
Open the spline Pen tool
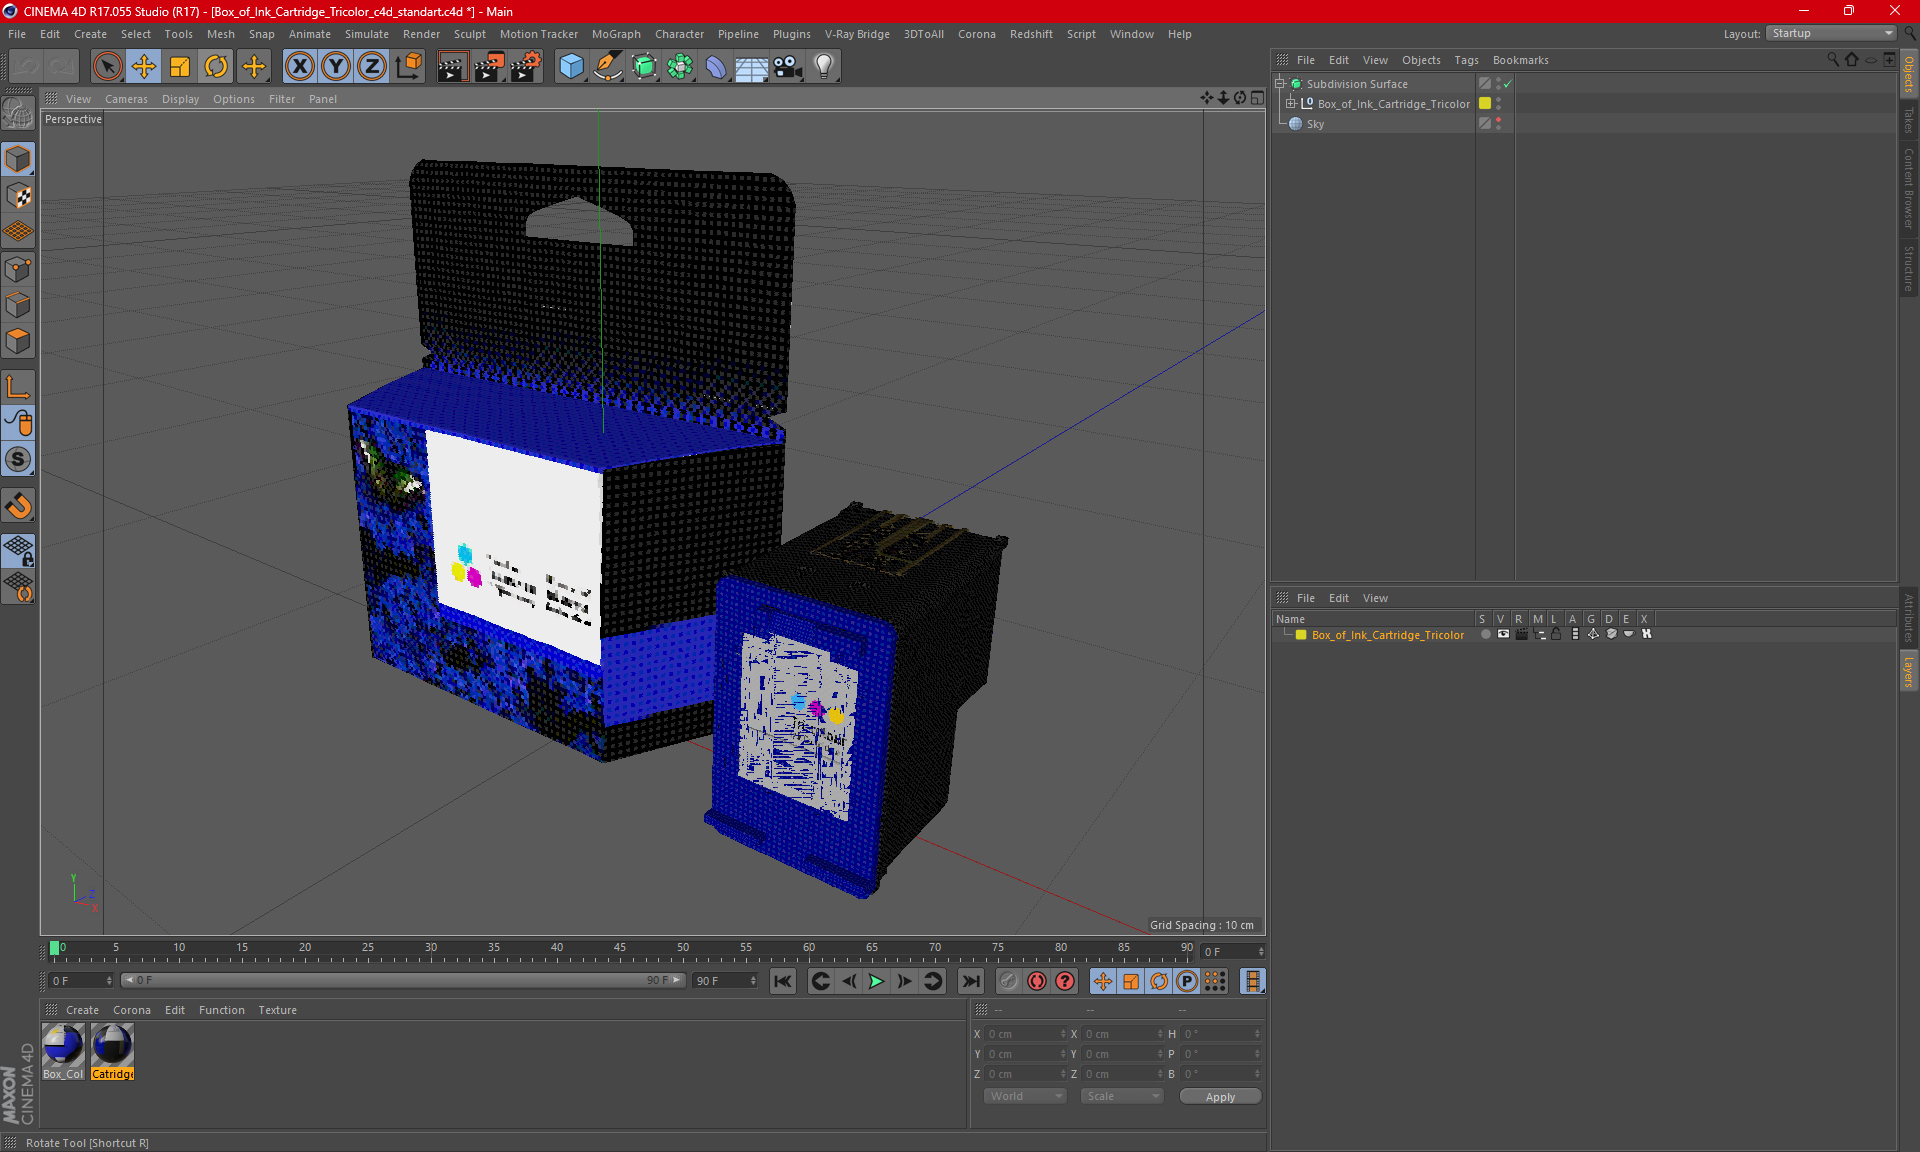[608, 66]
